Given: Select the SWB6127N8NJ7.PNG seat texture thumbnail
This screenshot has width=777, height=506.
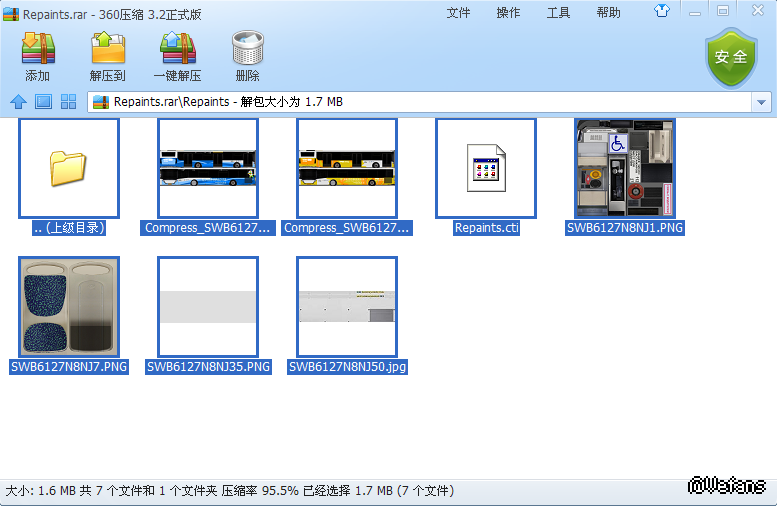Looking at the screenshot, I should [69, 307].
